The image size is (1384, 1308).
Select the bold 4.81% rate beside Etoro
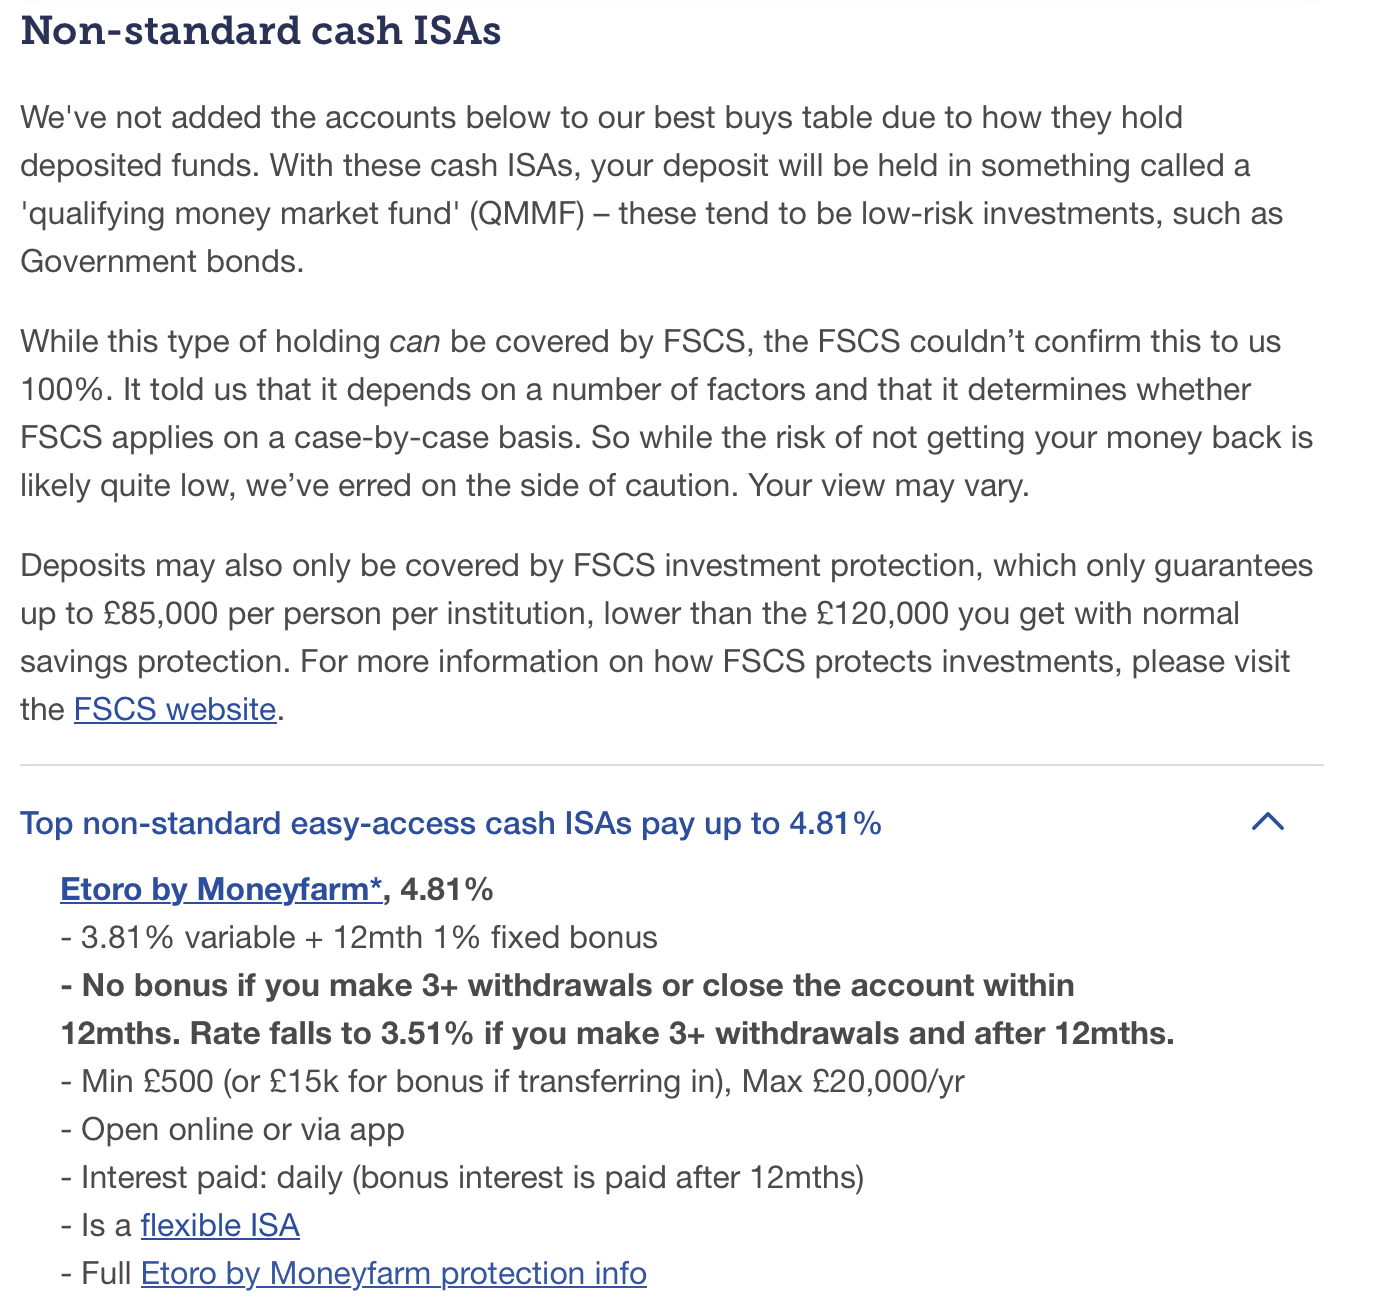447,889
